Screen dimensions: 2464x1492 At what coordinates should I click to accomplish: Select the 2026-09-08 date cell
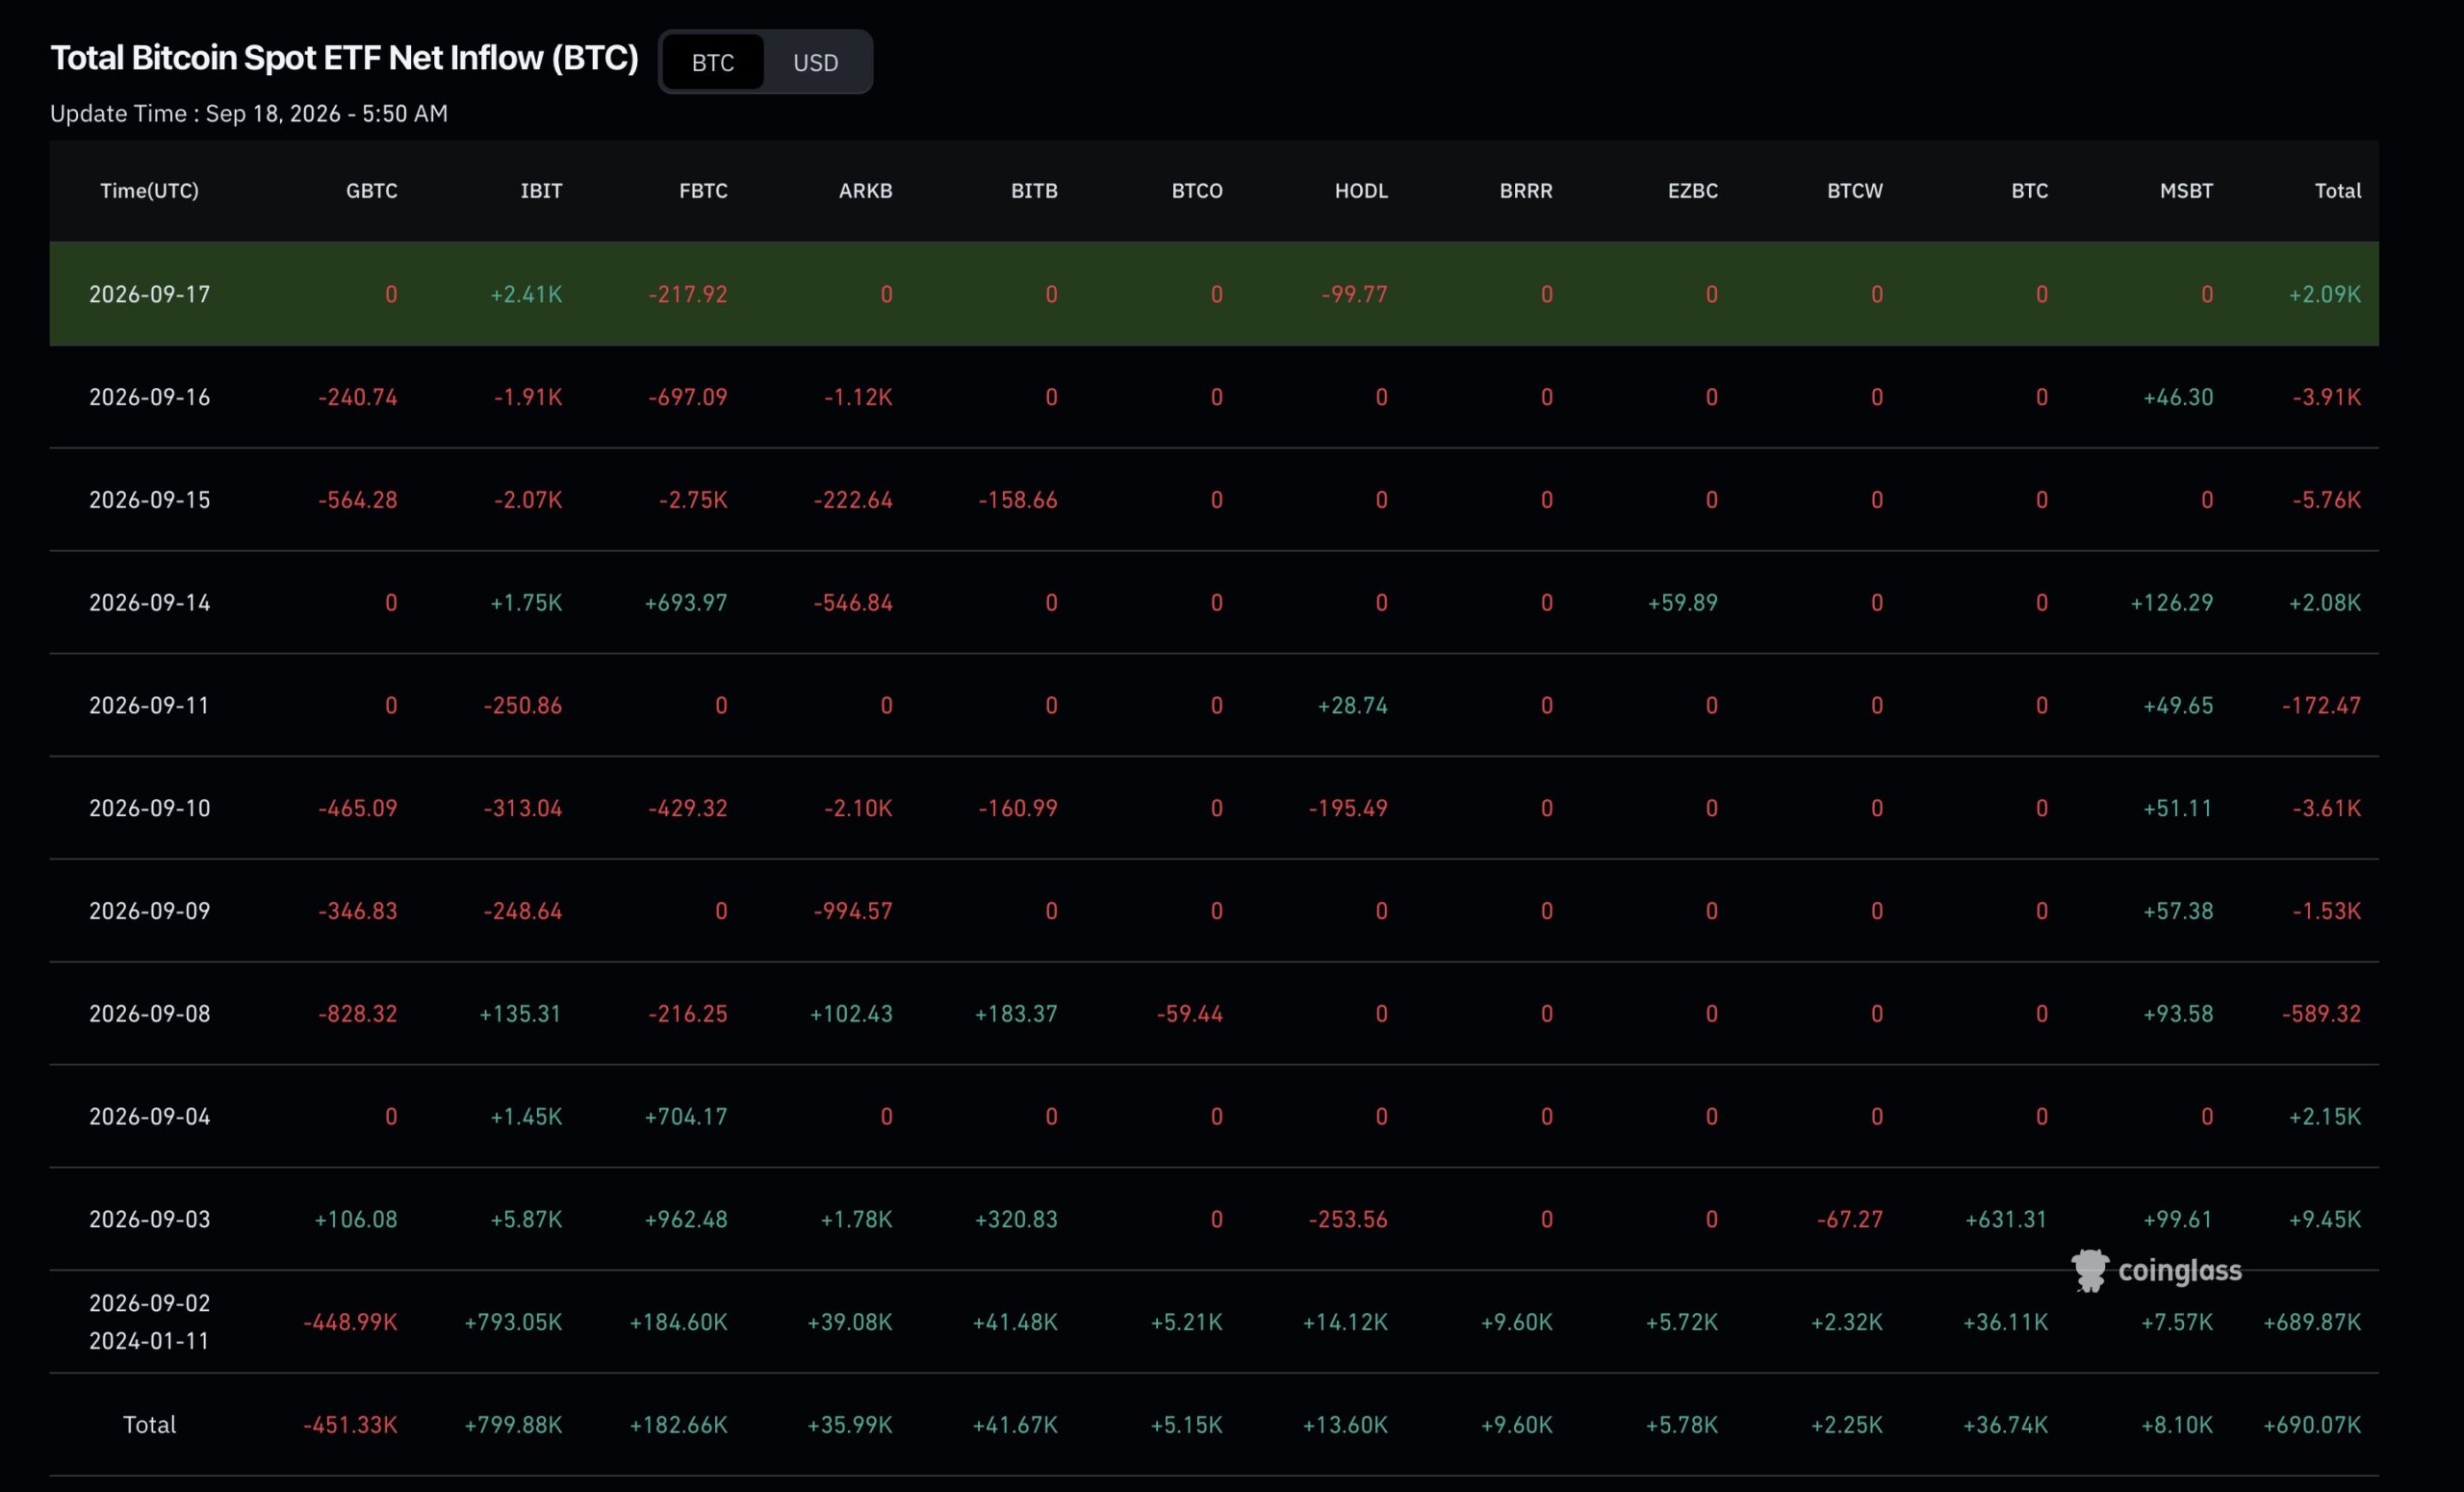[x=149, y=1013]
